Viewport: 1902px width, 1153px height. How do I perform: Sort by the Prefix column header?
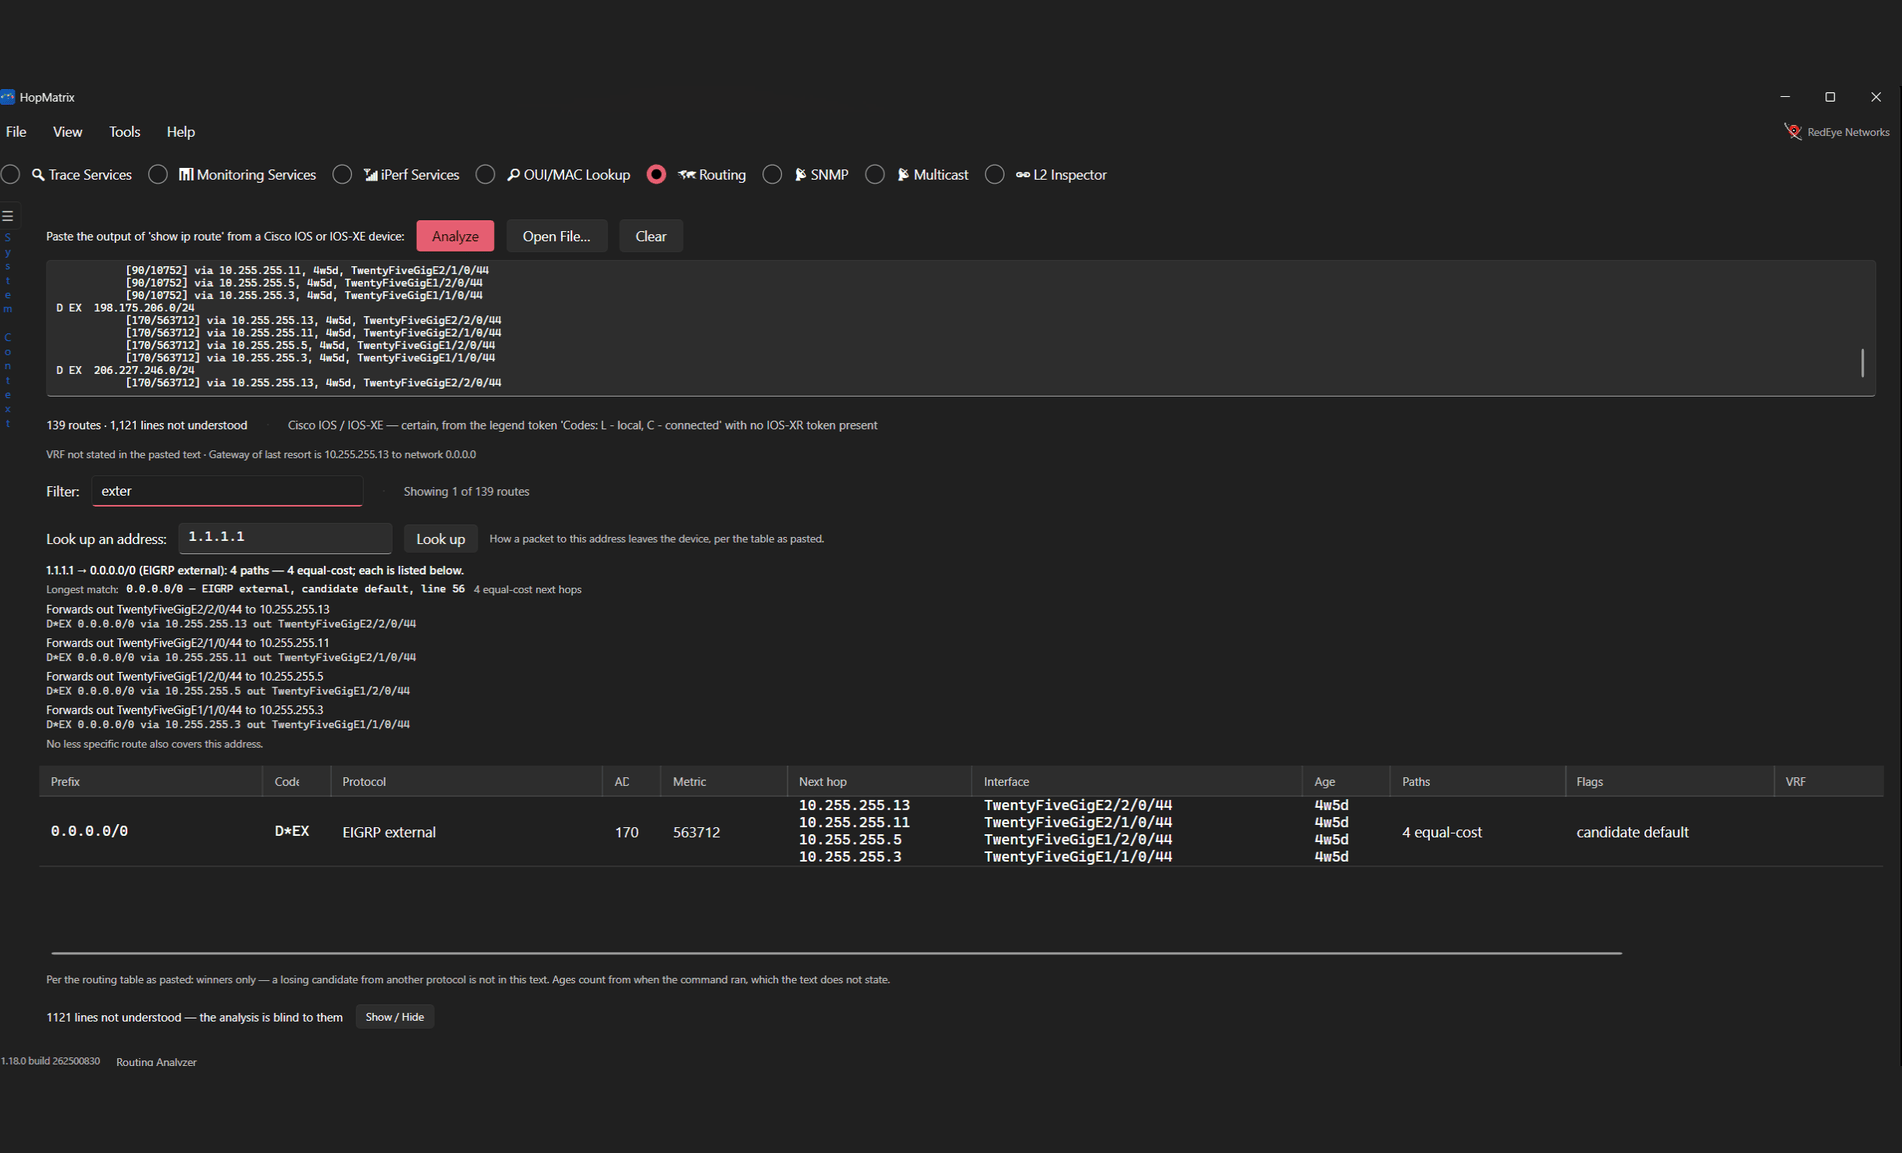tap(150, 782)
